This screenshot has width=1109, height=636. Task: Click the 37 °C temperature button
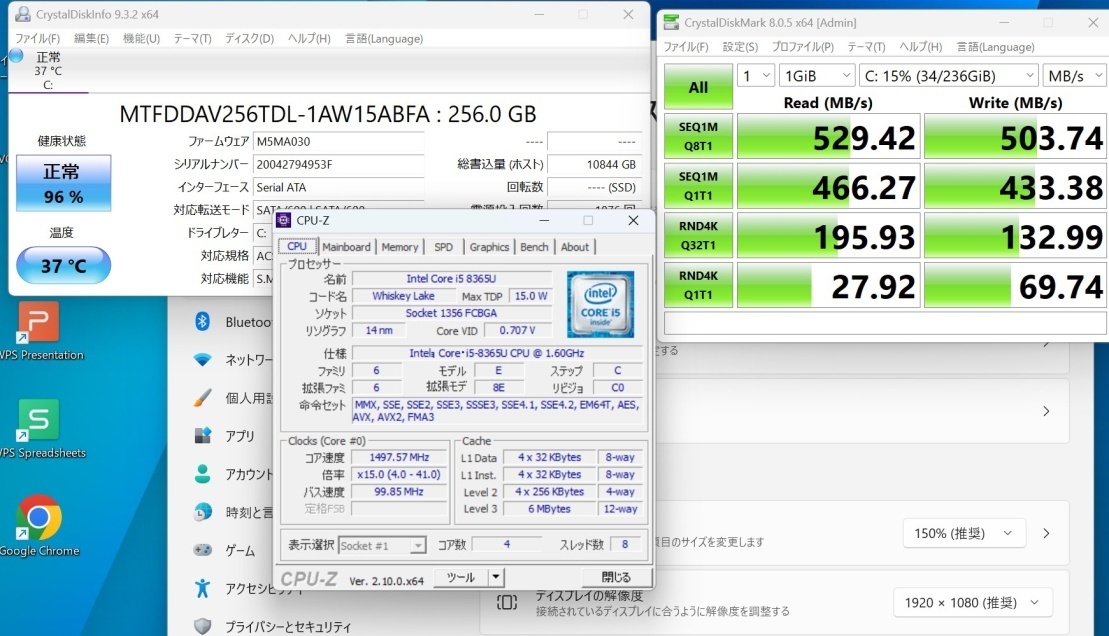pyautogui.click(x=64, y=265)
